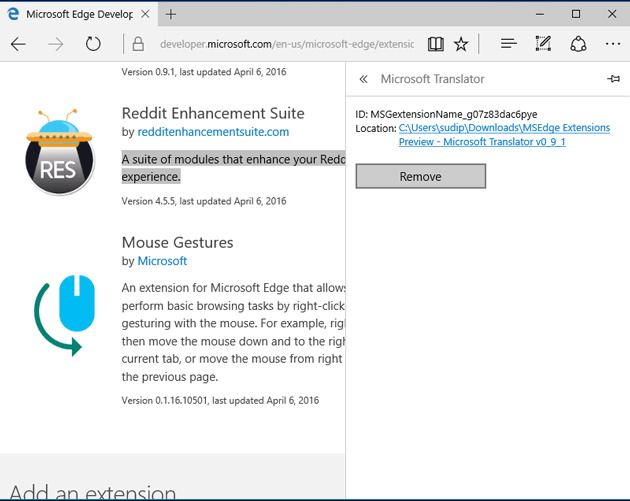This screenshot has width=630, height=501.
Task: Click the Mouse Gestures mouse icon
Action: (x=64, y=315)
